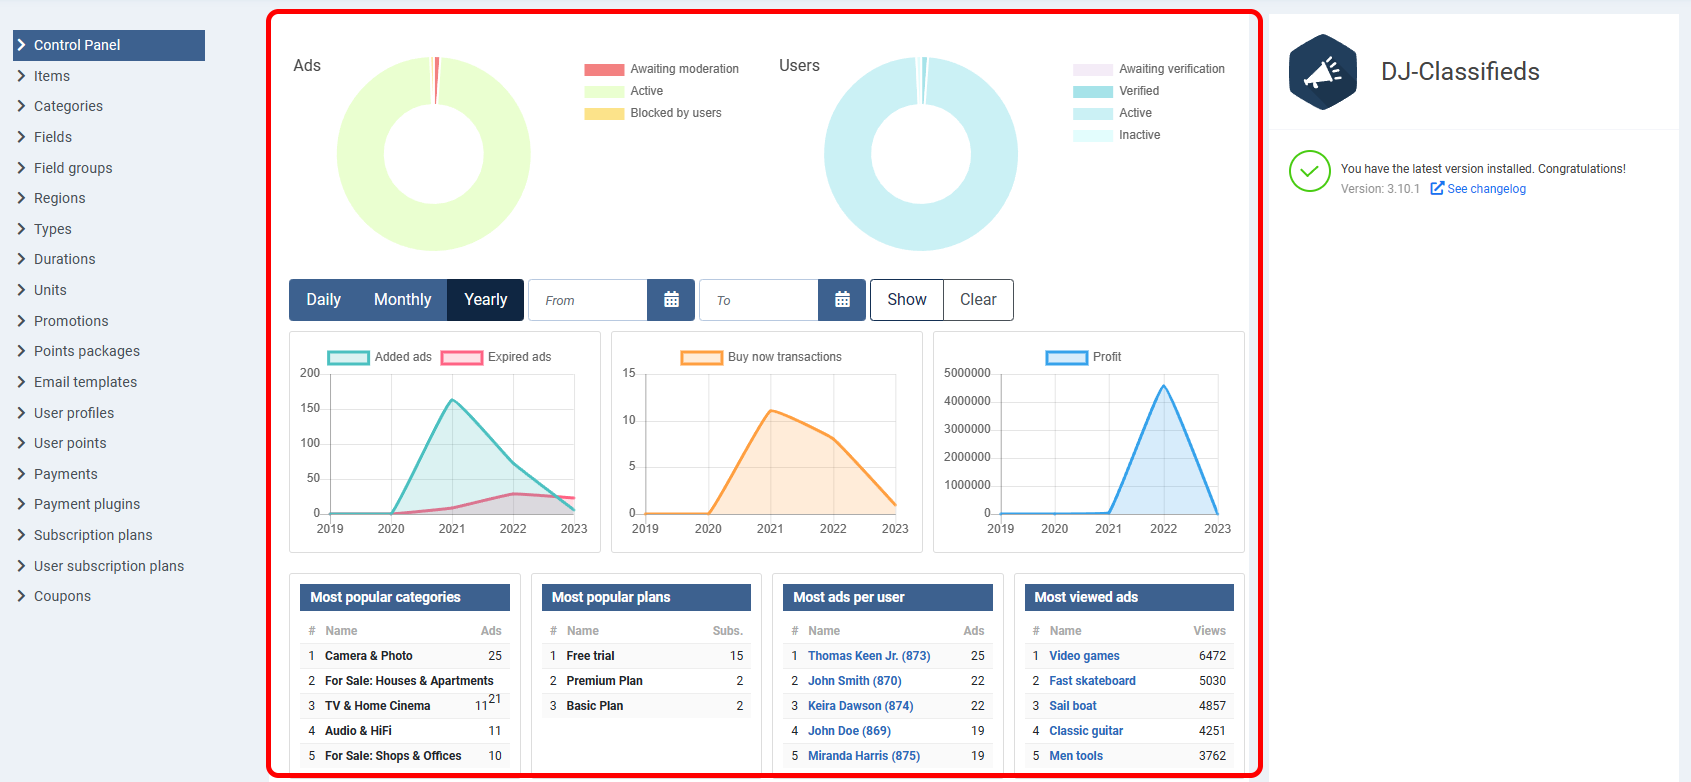Open User subscription plans sidebar item
The image size is (1691, 782).
pos(109,566)
